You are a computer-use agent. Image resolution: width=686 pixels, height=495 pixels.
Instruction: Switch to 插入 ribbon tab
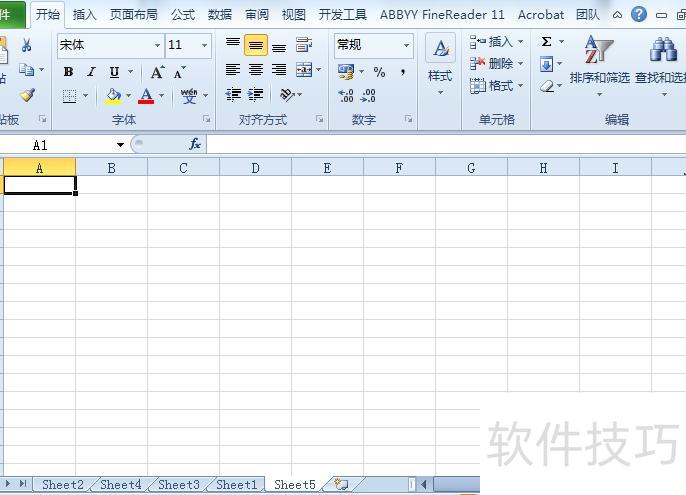tap(84, 15)
